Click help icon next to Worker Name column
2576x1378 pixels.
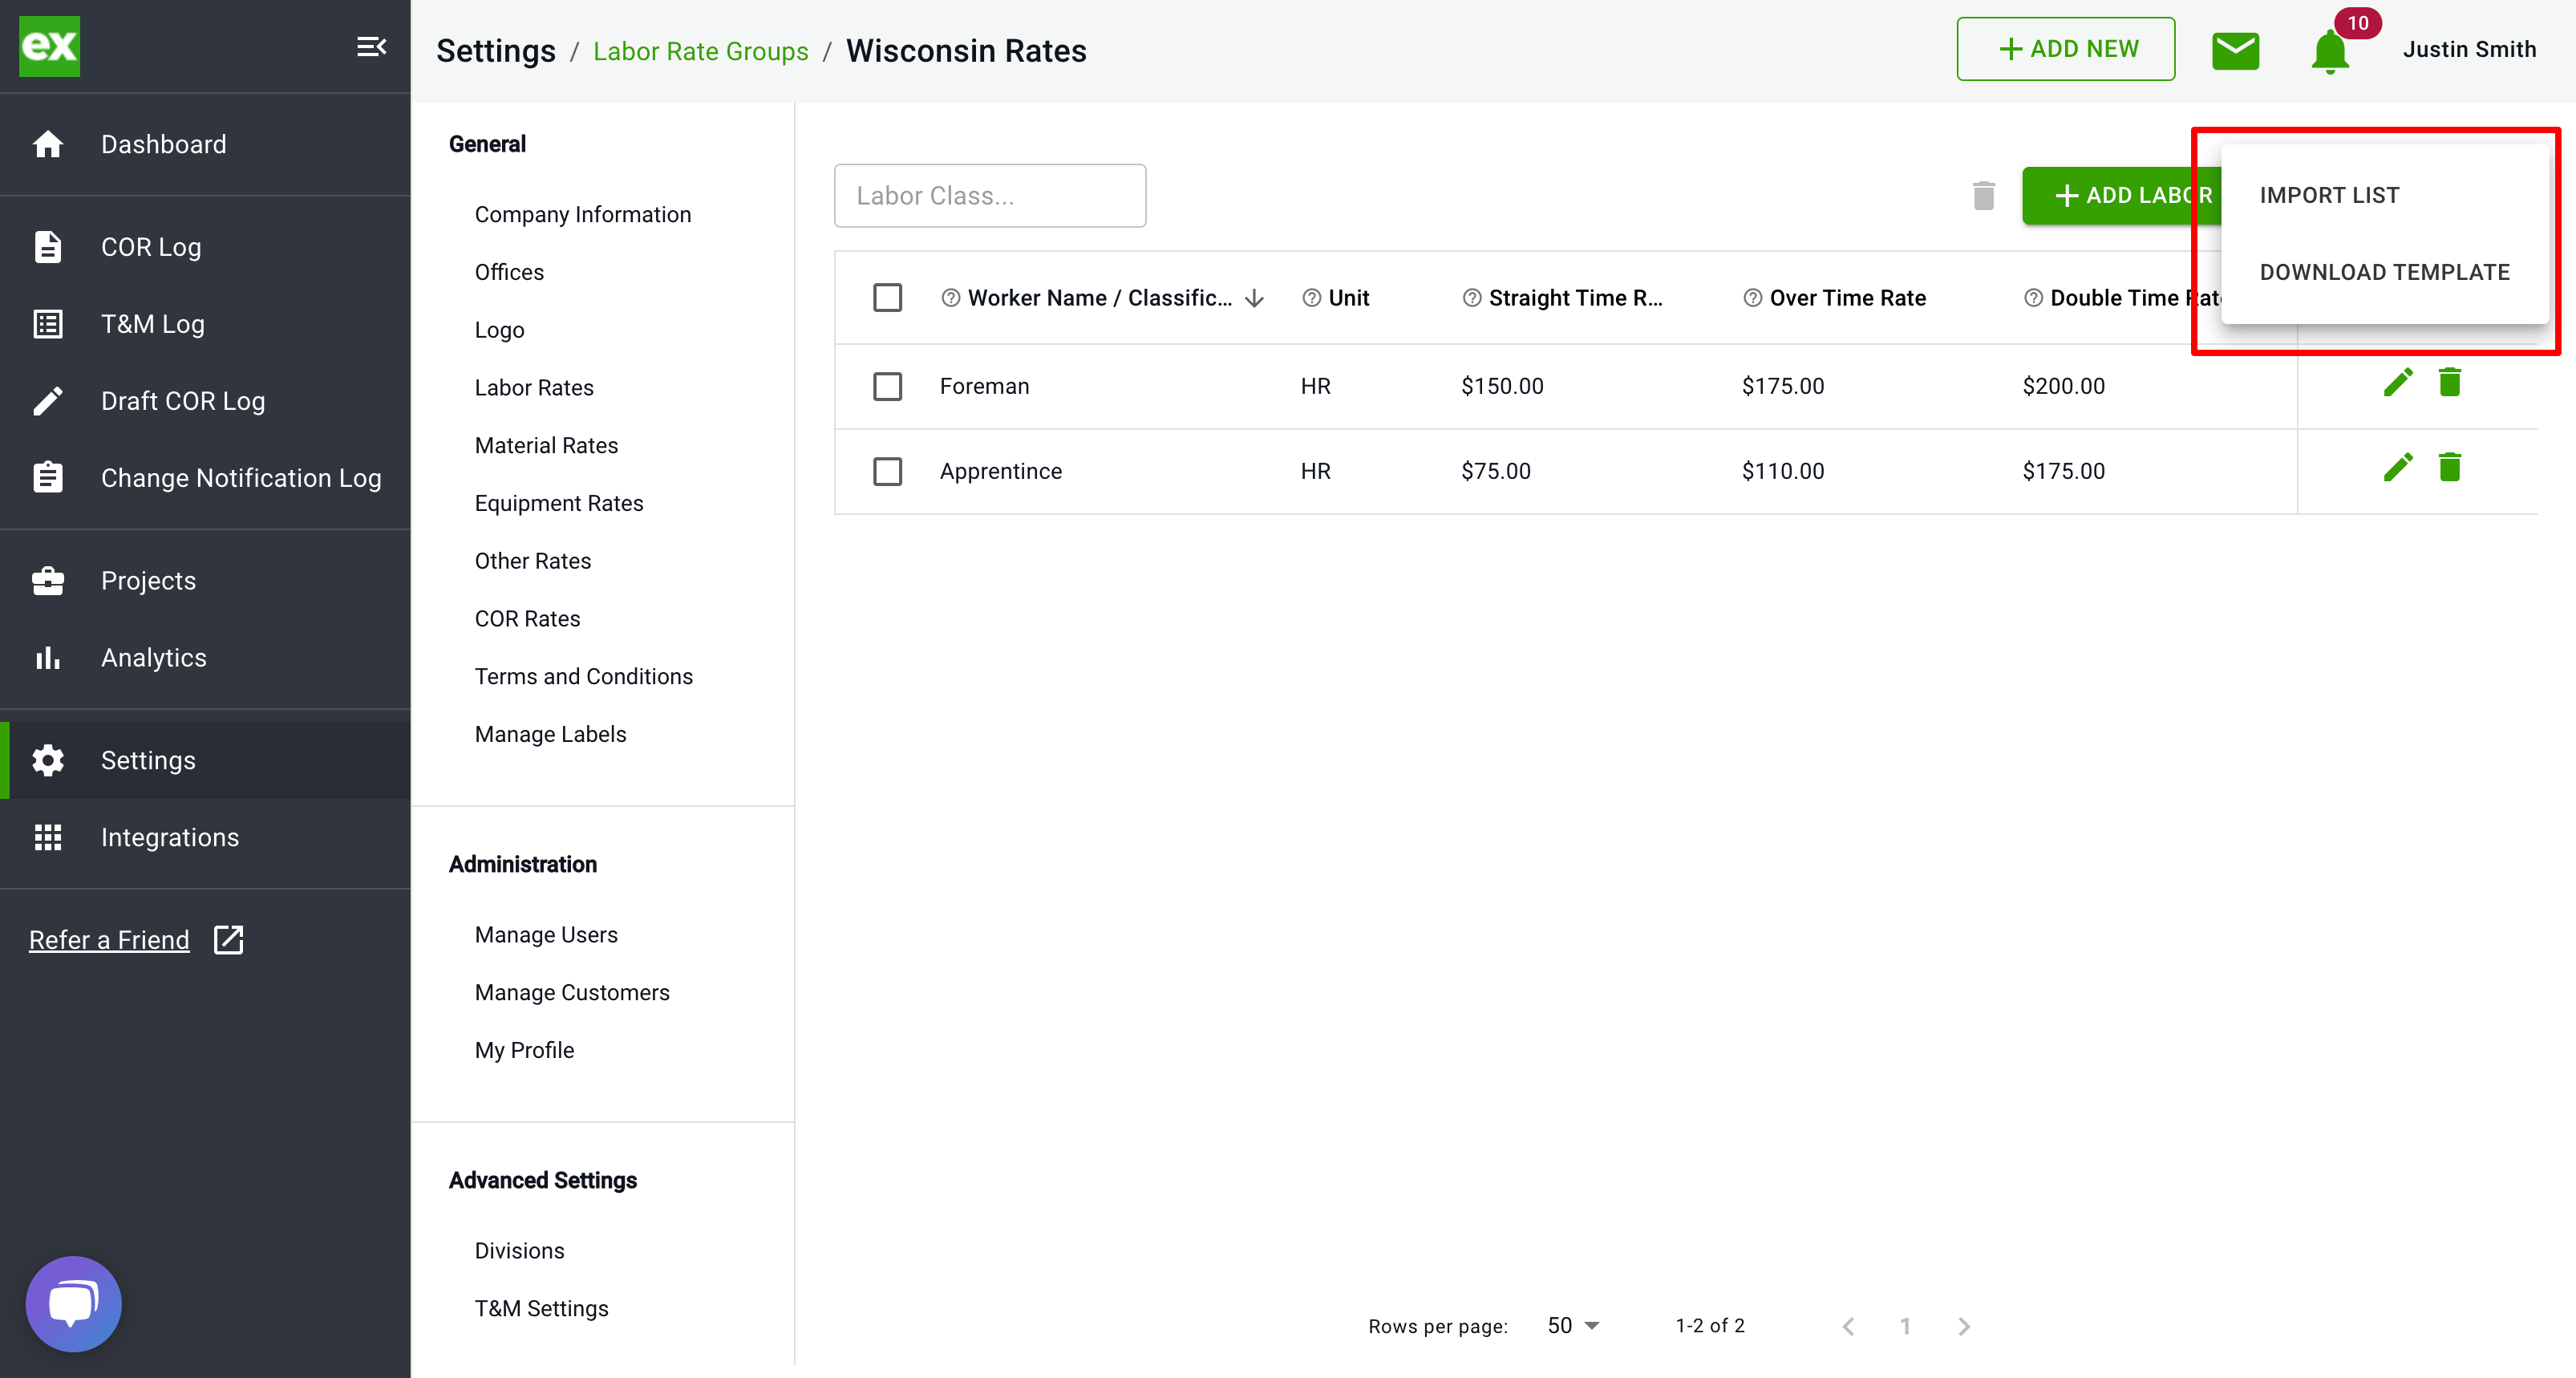pyautogui.click(x=951, y=298)
